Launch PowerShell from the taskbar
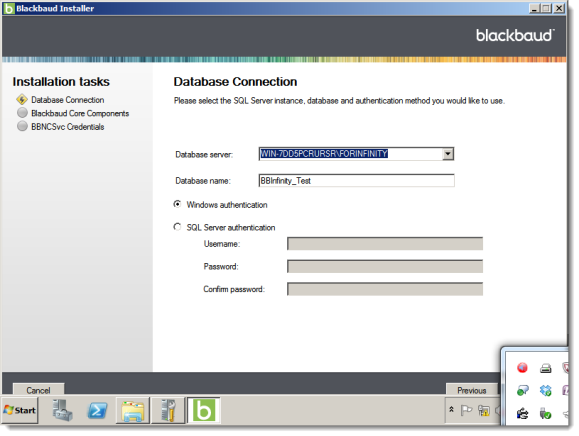 (97, 410)
